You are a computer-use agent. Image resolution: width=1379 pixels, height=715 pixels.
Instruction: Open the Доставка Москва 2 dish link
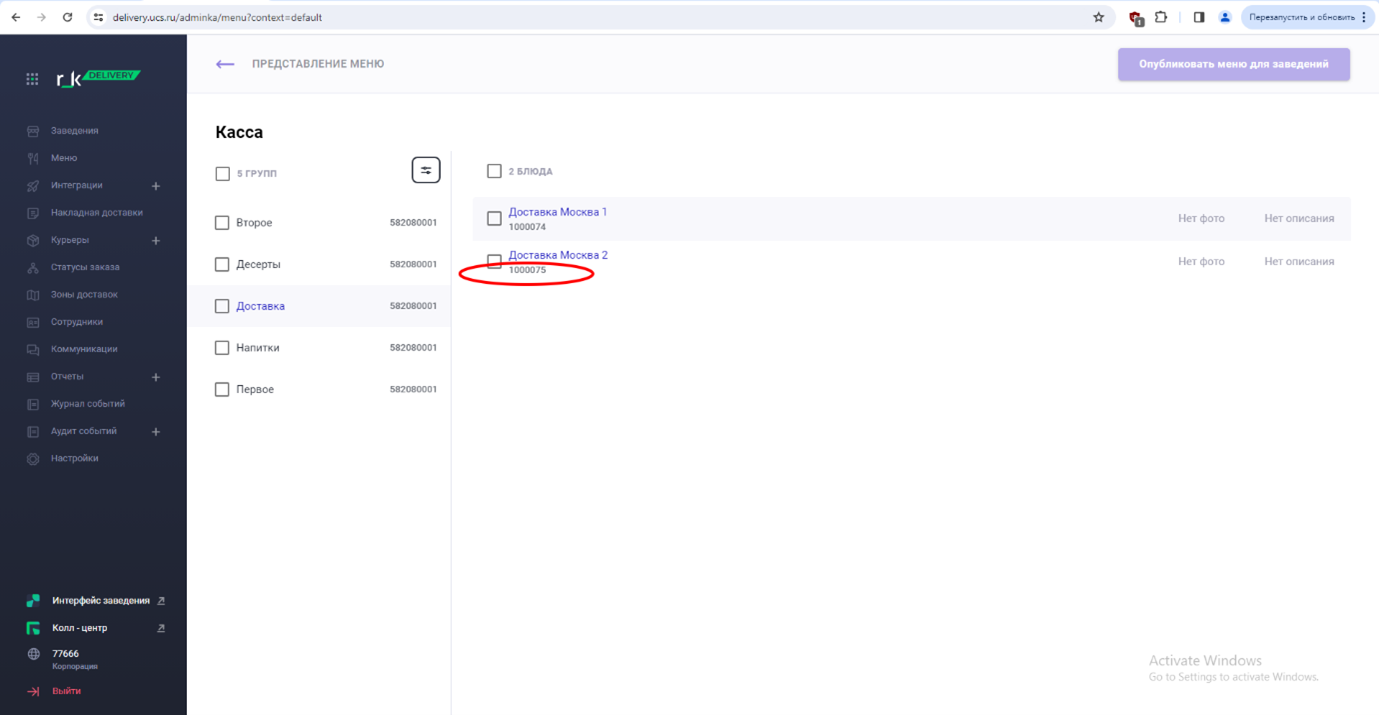(558, 255)
